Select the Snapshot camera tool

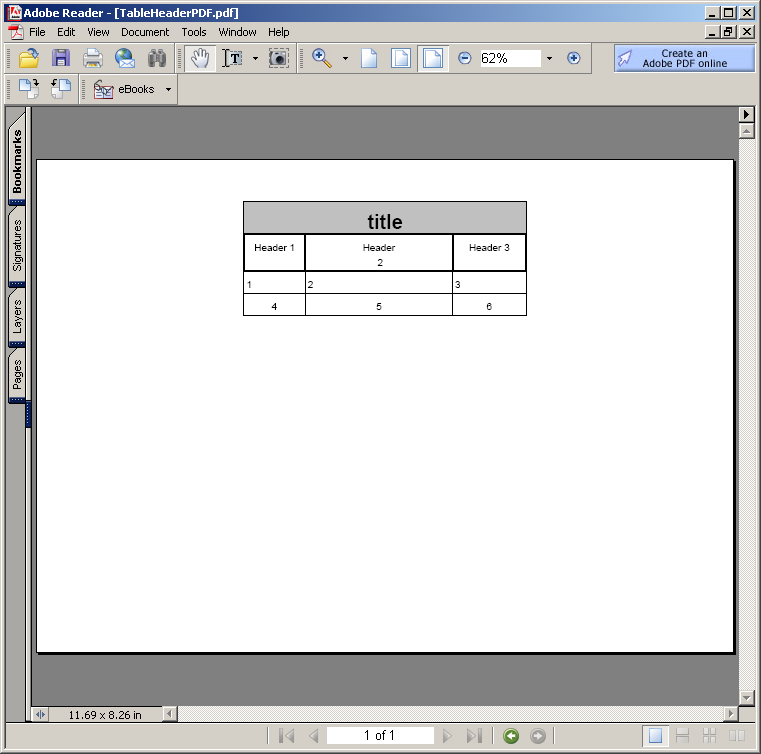click(x=279, y=58)
